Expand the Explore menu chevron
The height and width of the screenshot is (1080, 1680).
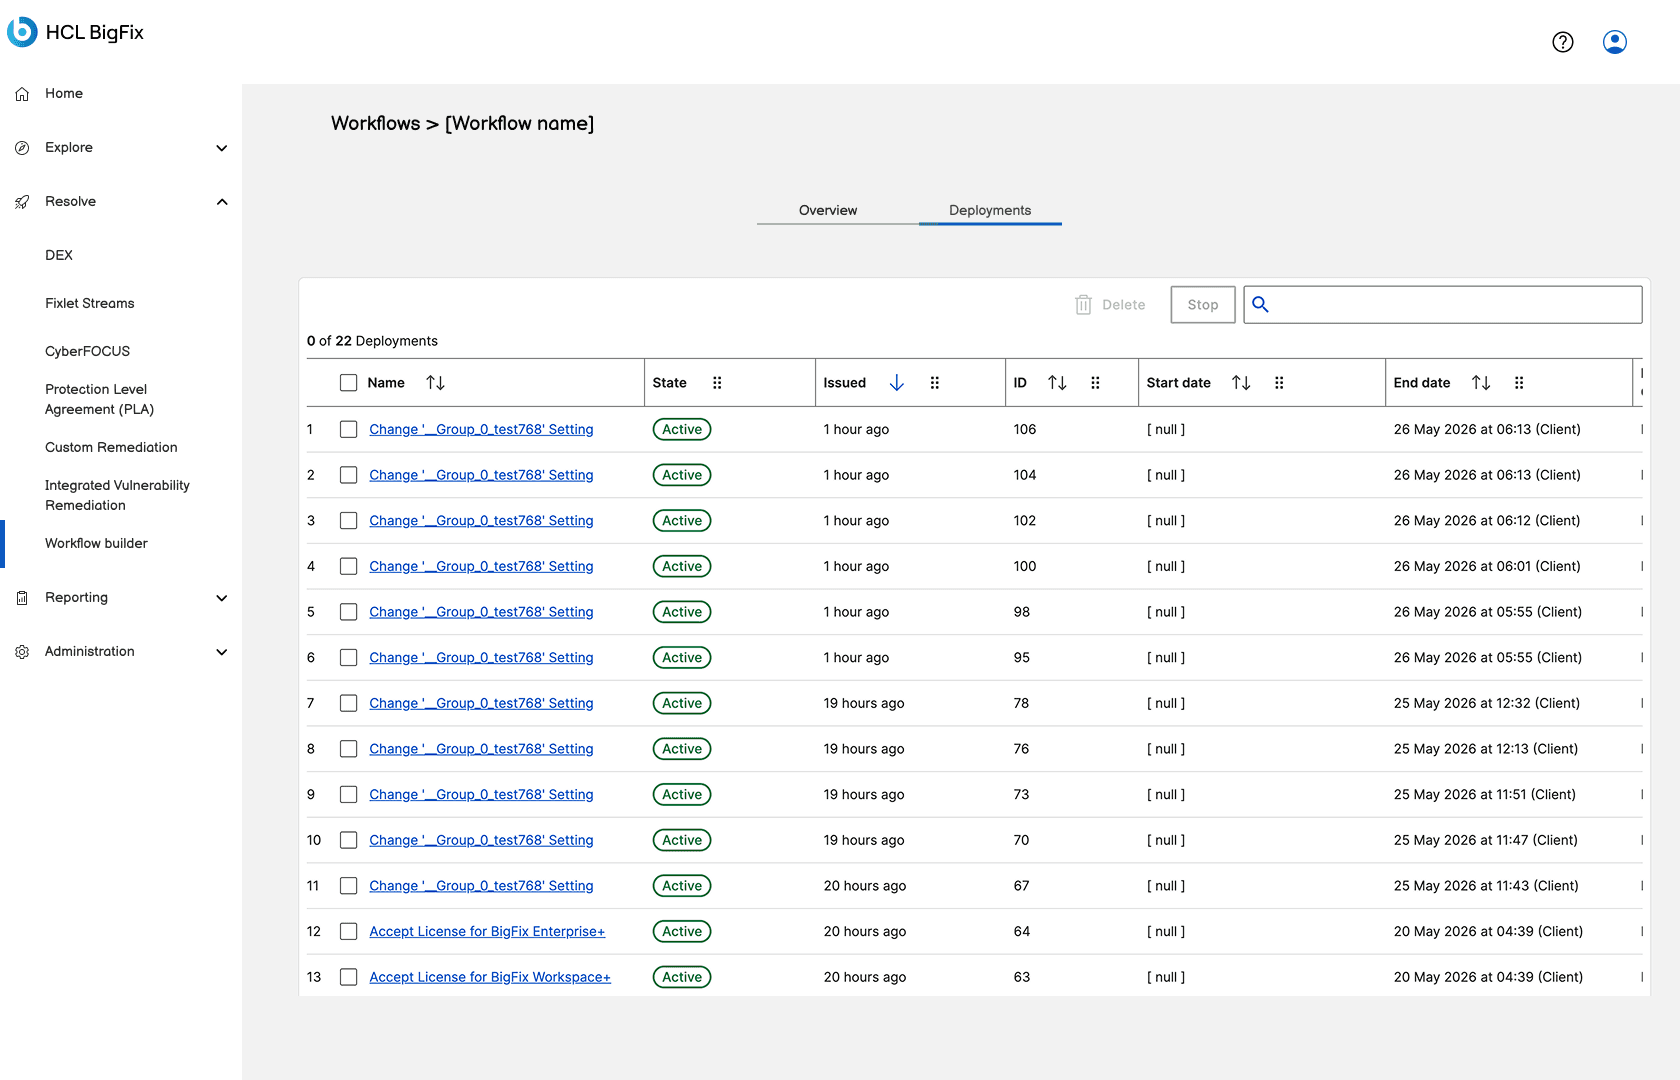tap(222, 148)
